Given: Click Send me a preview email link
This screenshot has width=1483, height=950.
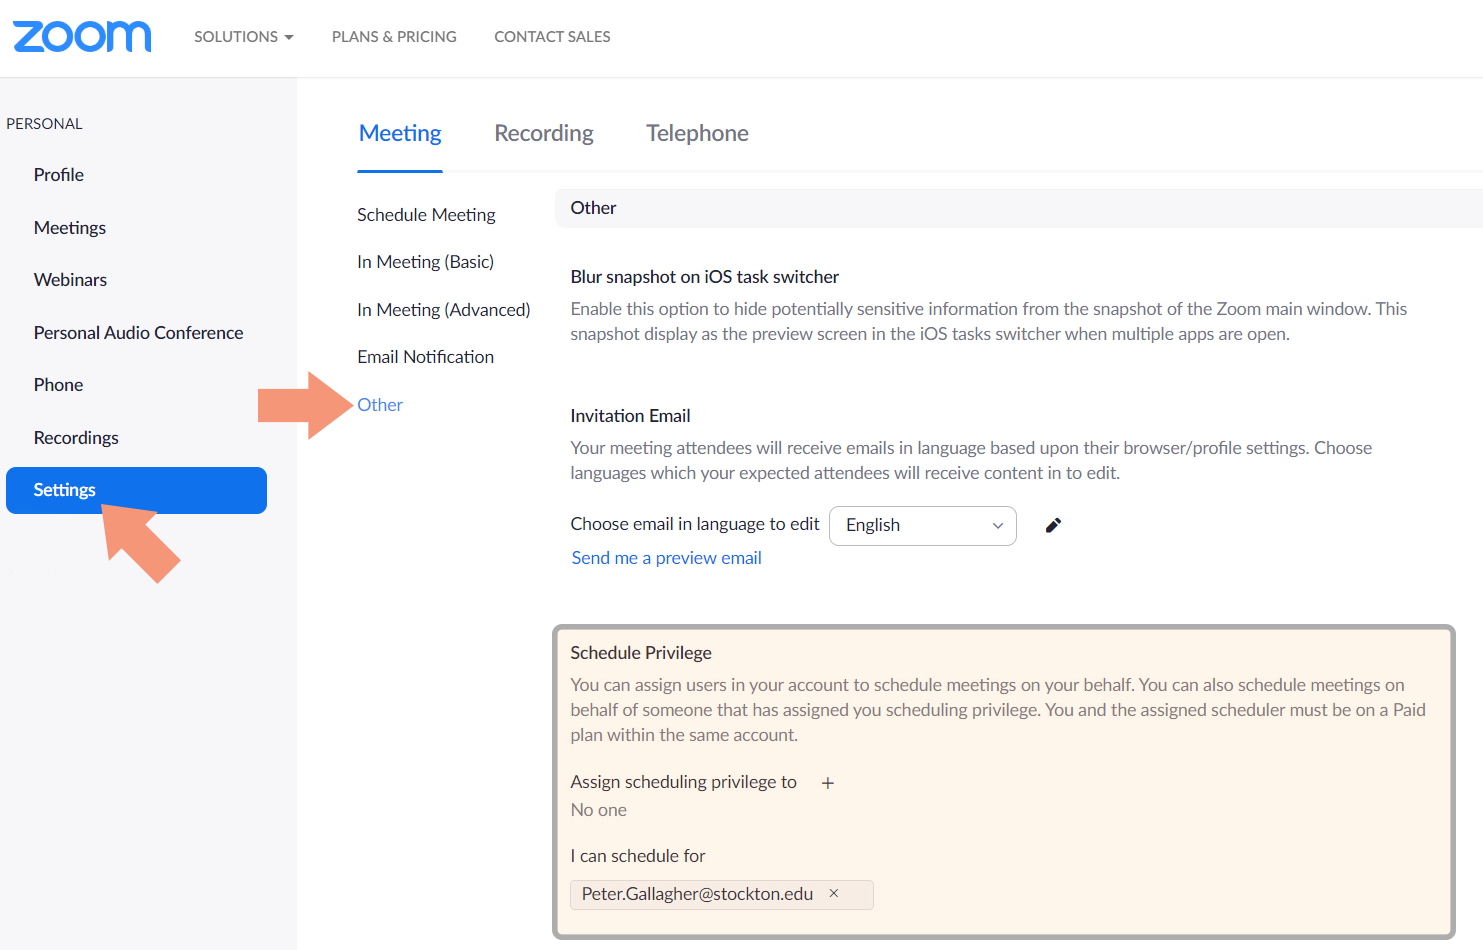Looking at the screenshot, I should pos(667,558).
